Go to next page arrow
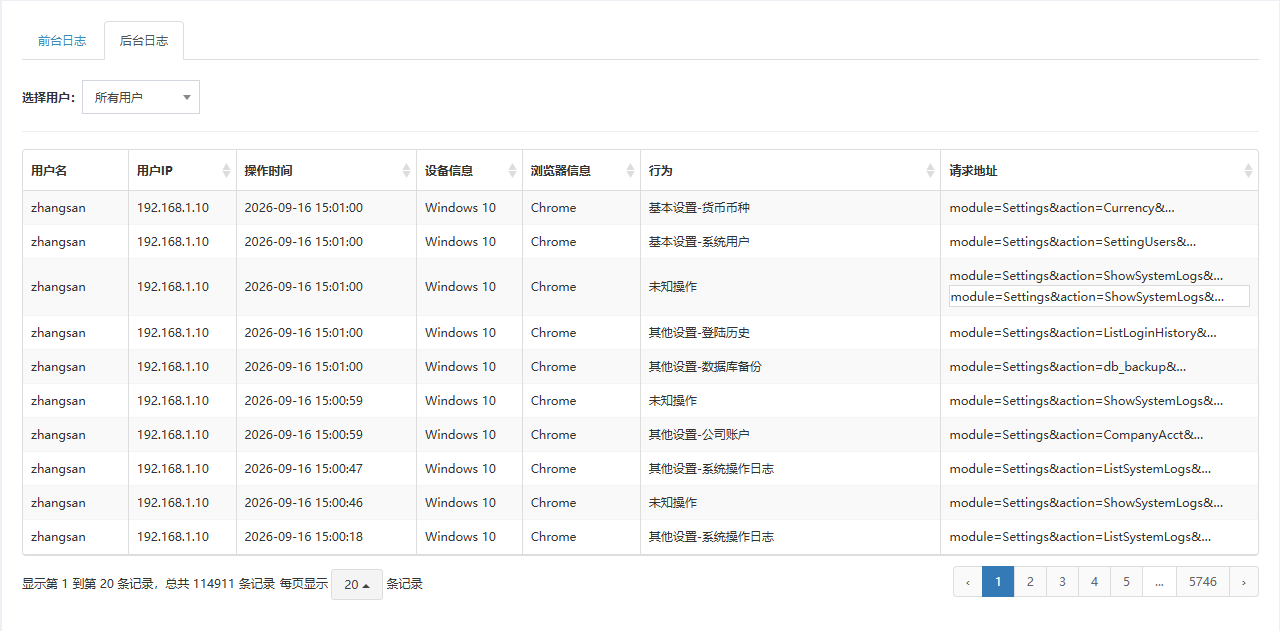This screenshot has width=1280, height=631. pyautogui.click(x=1243, y=582)
